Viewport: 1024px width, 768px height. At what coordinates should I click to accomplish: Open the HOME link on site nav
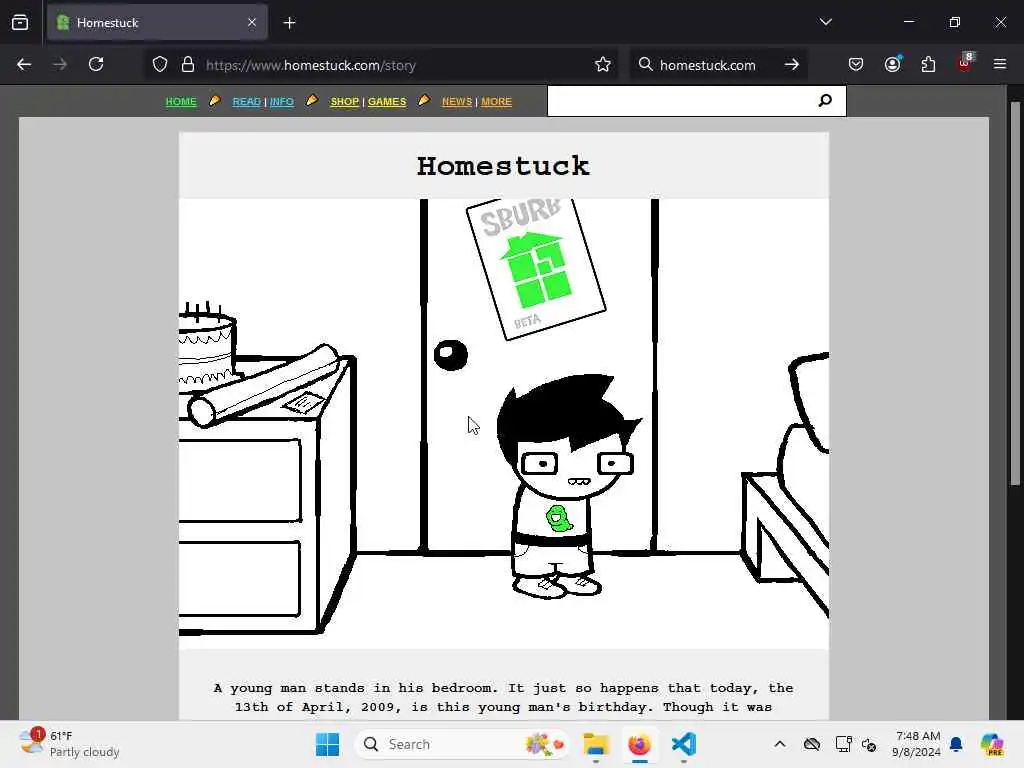pyautogui.click(x=181, y=102)
